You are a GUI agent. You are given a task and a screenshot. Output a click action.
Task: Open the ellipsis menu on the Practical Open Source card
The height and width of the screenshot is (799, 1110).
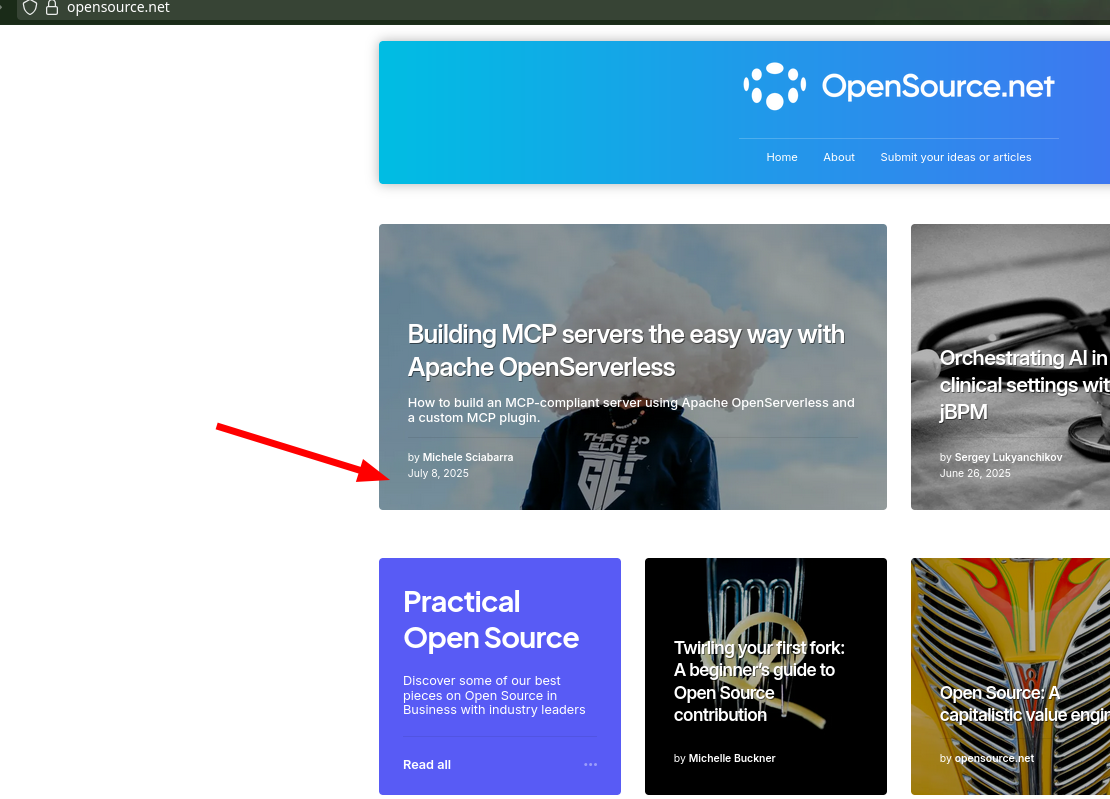click(x=590, y=764)
